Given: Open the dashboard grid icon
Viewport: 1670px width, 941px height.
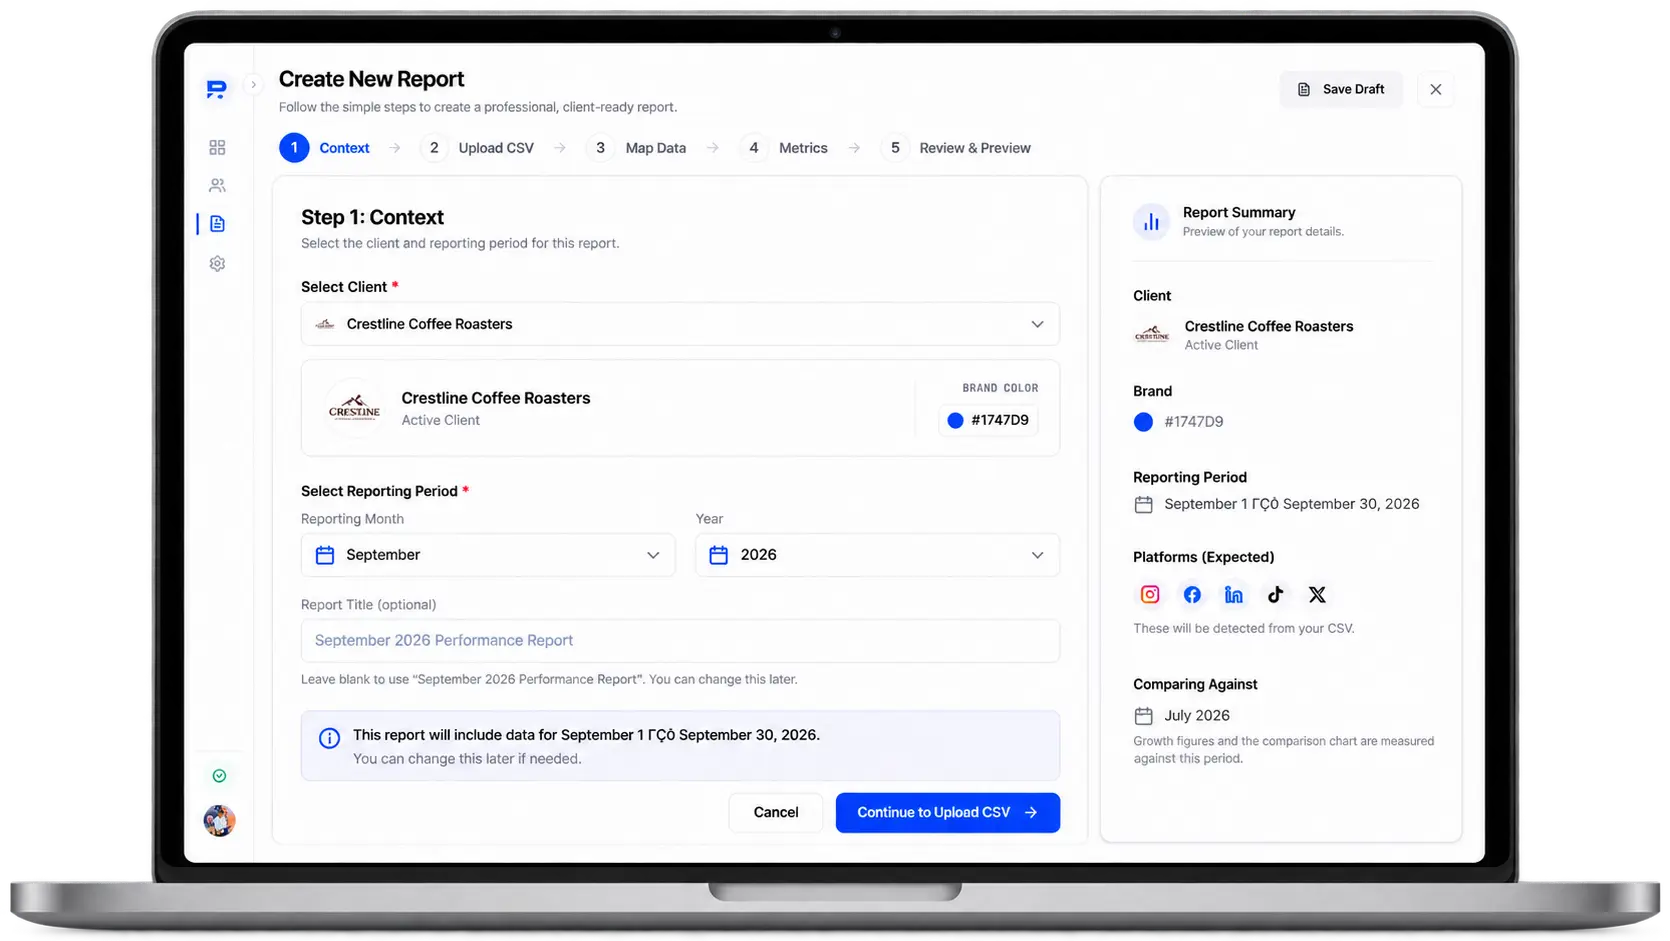Looking at the screenshot, I should click(x=217, y=148).
